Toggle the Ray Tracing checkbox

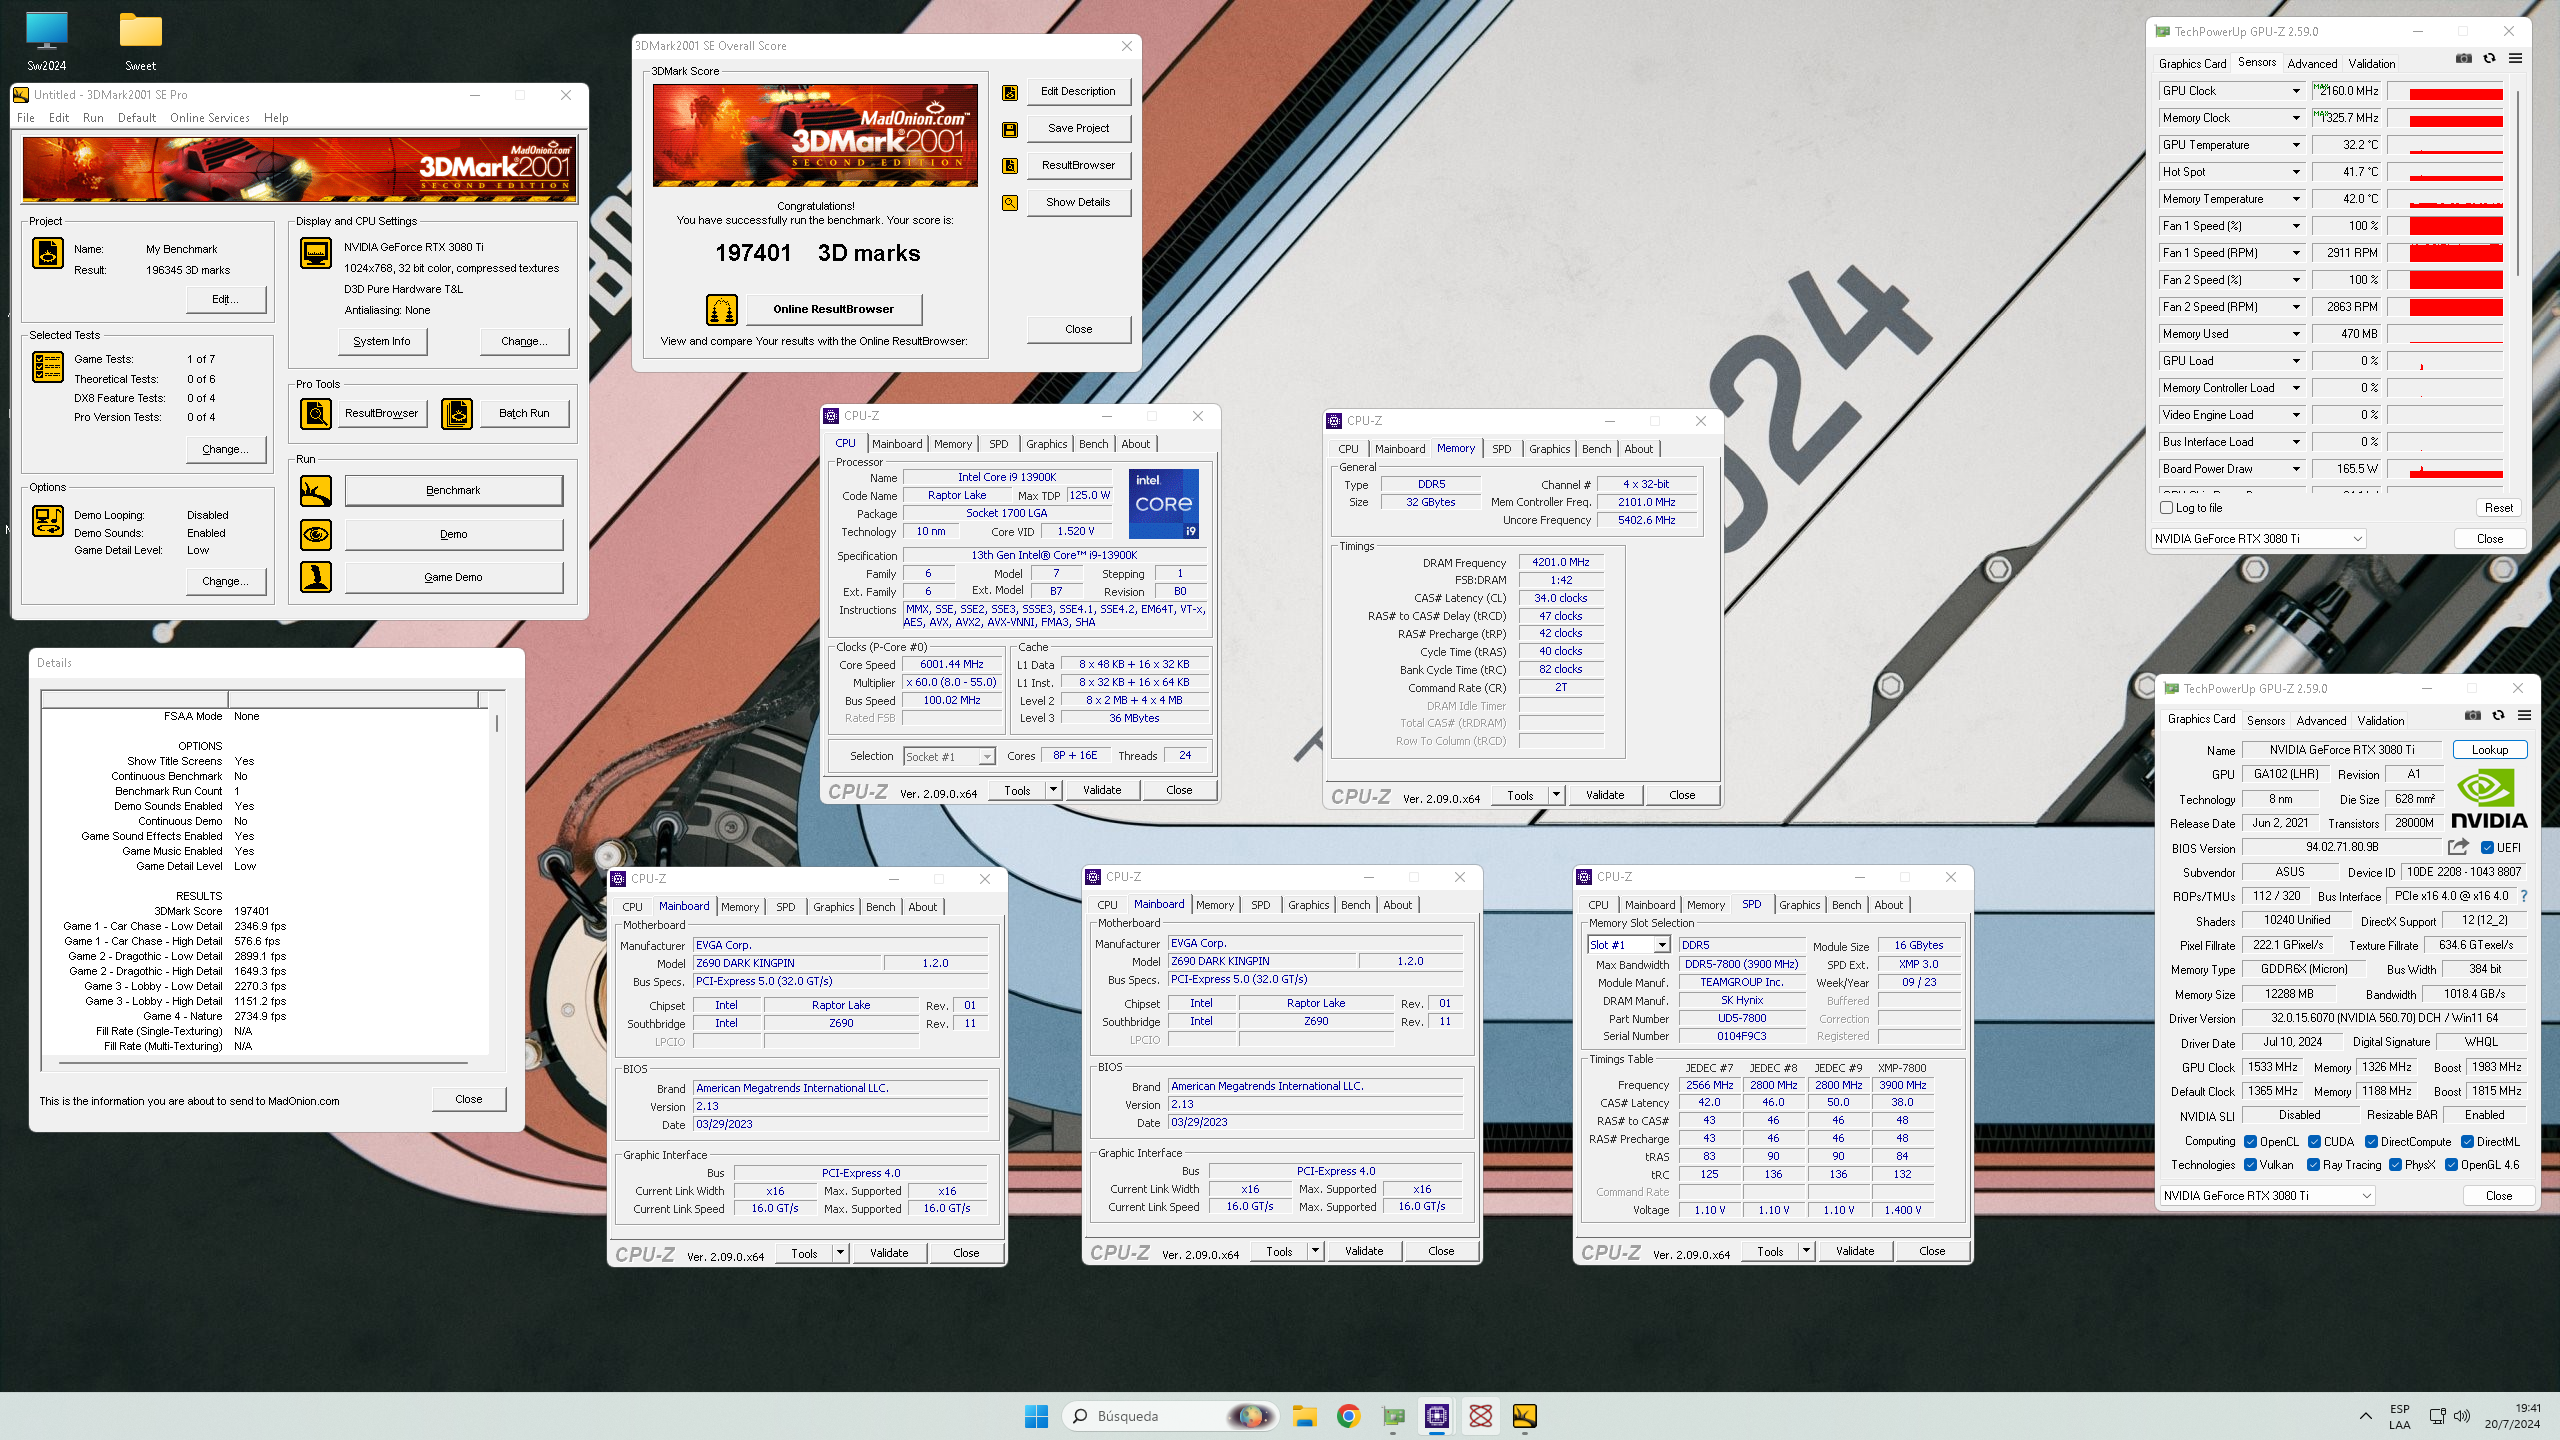(x=2314, y=1165)
